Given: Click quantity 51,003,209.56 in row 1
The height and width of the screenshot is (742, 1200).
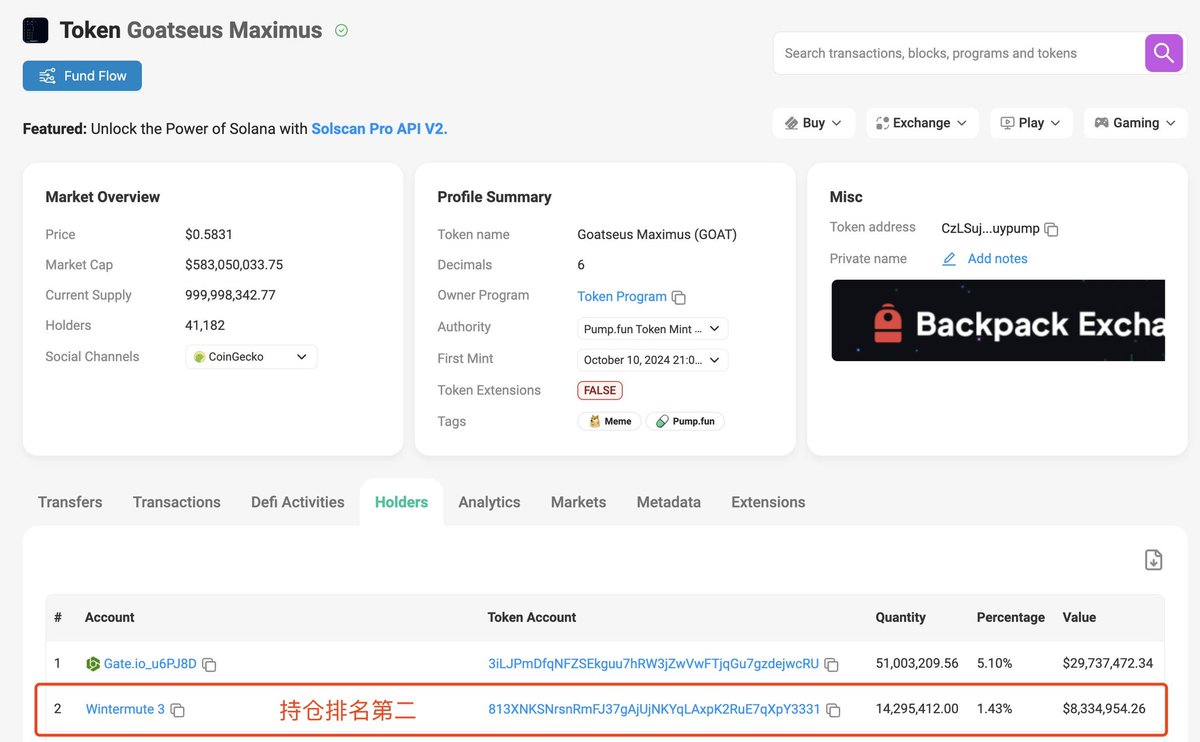Looking at the screenshot, I should (x=917, y=663).
